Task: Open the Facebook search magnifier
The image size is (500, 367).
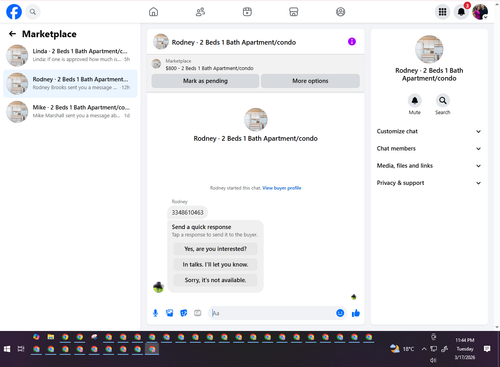Action: click(x=33, y=12)
